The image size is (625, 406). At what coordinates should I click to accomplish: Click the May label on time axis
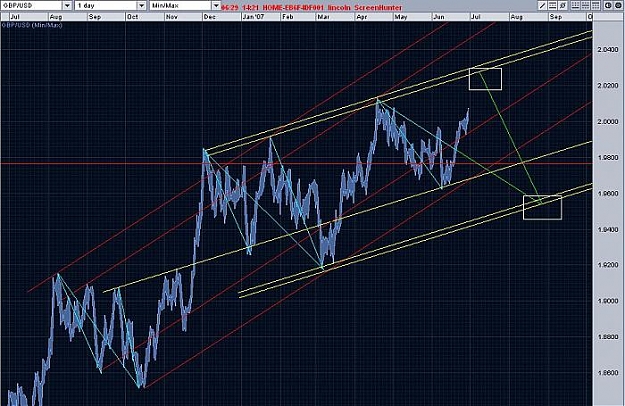point(401,17)
